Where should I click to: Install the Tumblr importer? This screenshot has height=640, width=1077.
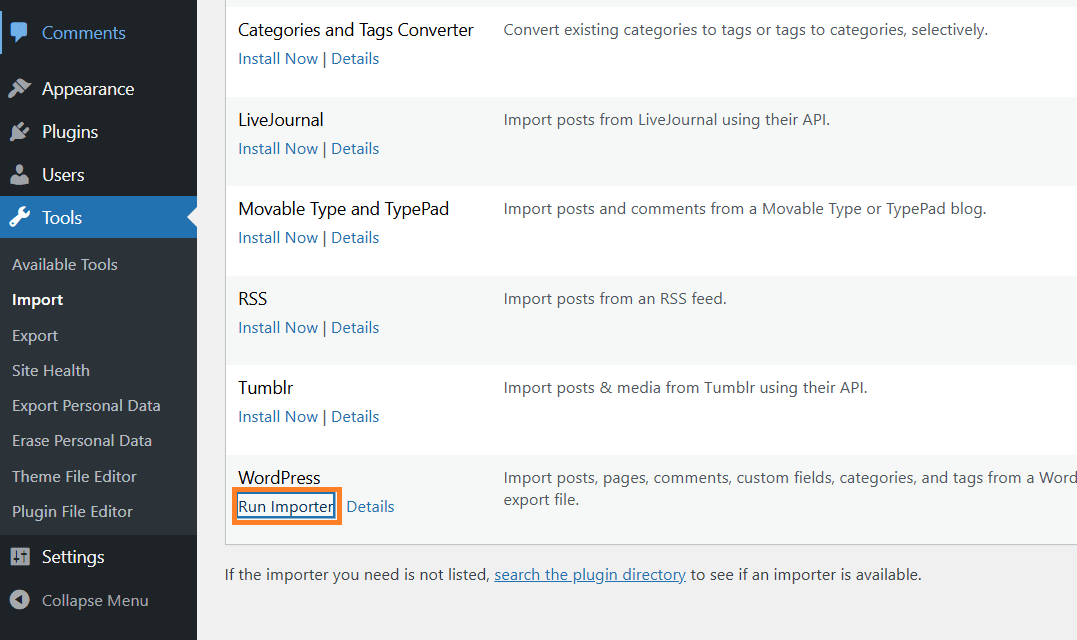coord(277,416)
